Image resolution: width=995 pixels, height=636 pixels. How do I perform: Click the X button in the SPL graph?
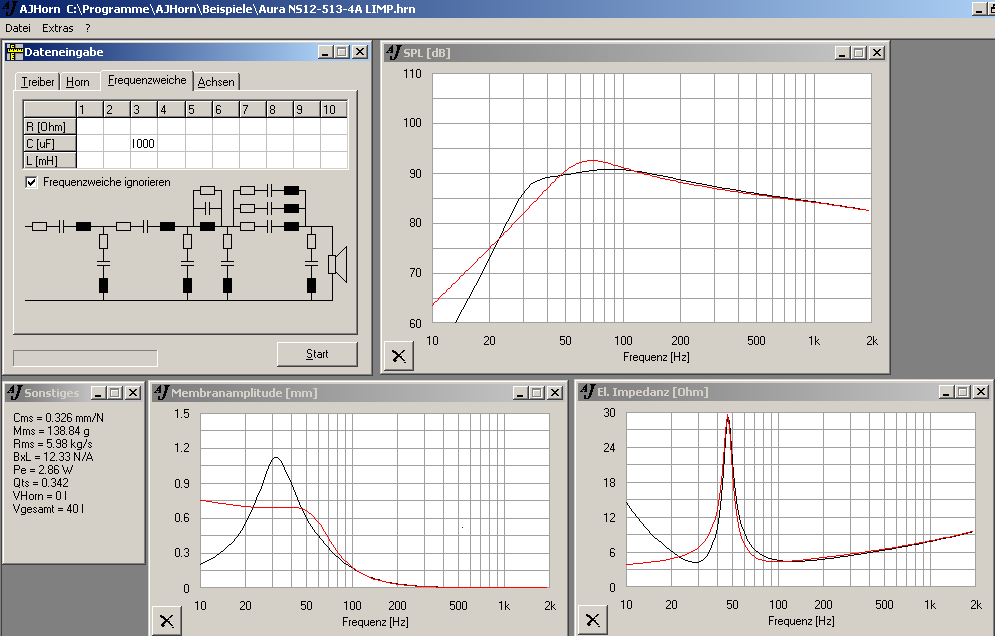pos(398,355)
